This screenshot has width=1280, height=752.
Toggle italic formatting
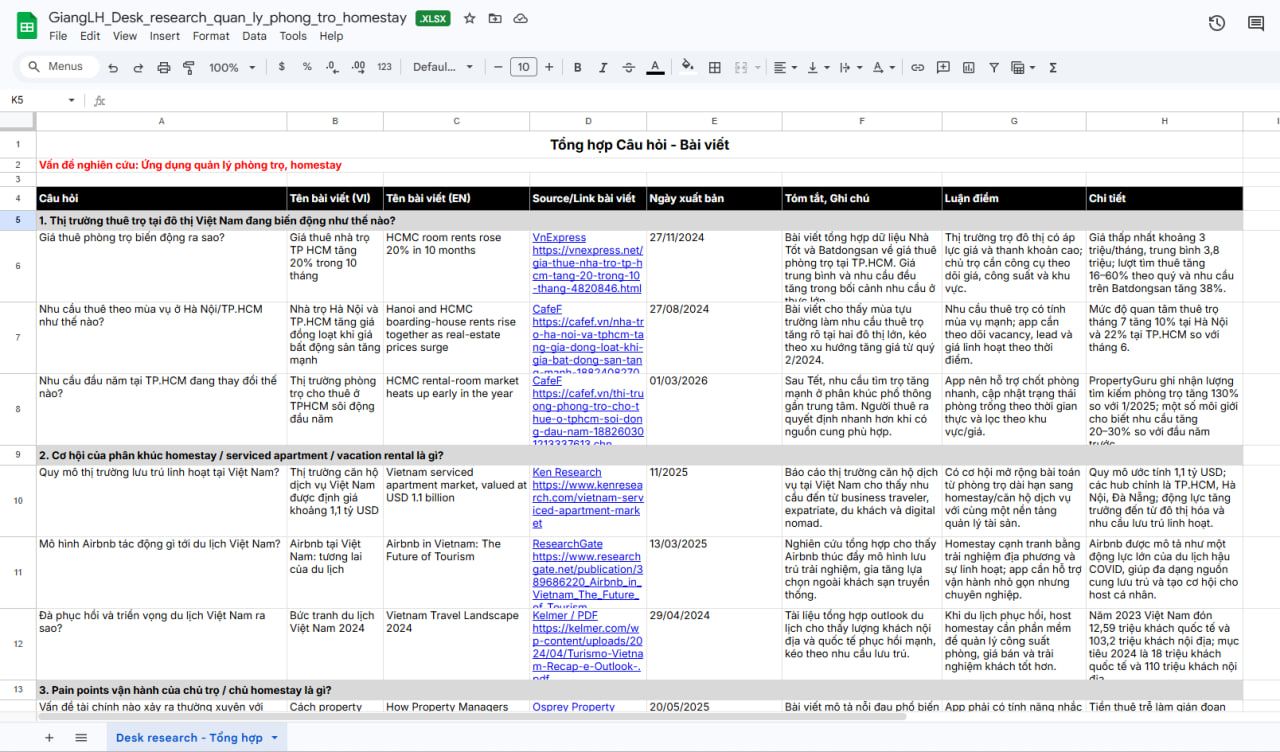[602, 67]
